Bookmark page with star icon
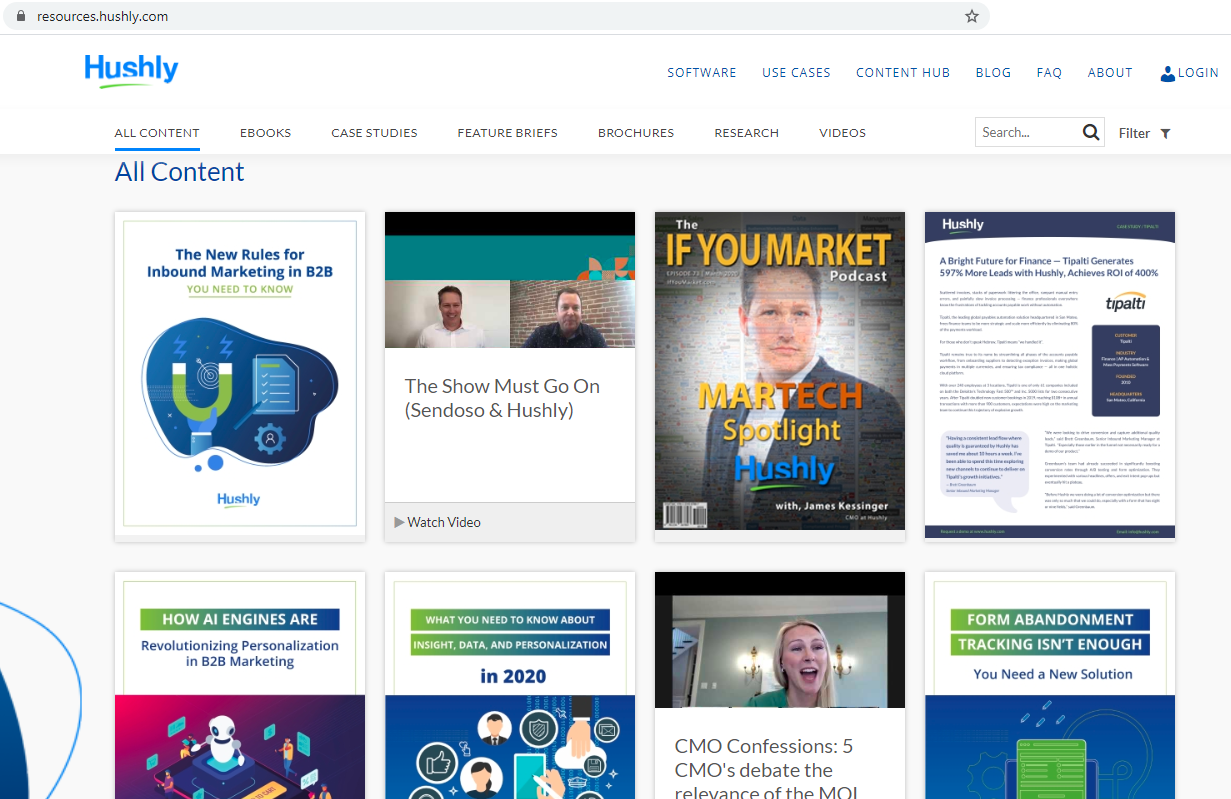The height and width of the screenshot is (799, 1231). click(x=971, y=16)
